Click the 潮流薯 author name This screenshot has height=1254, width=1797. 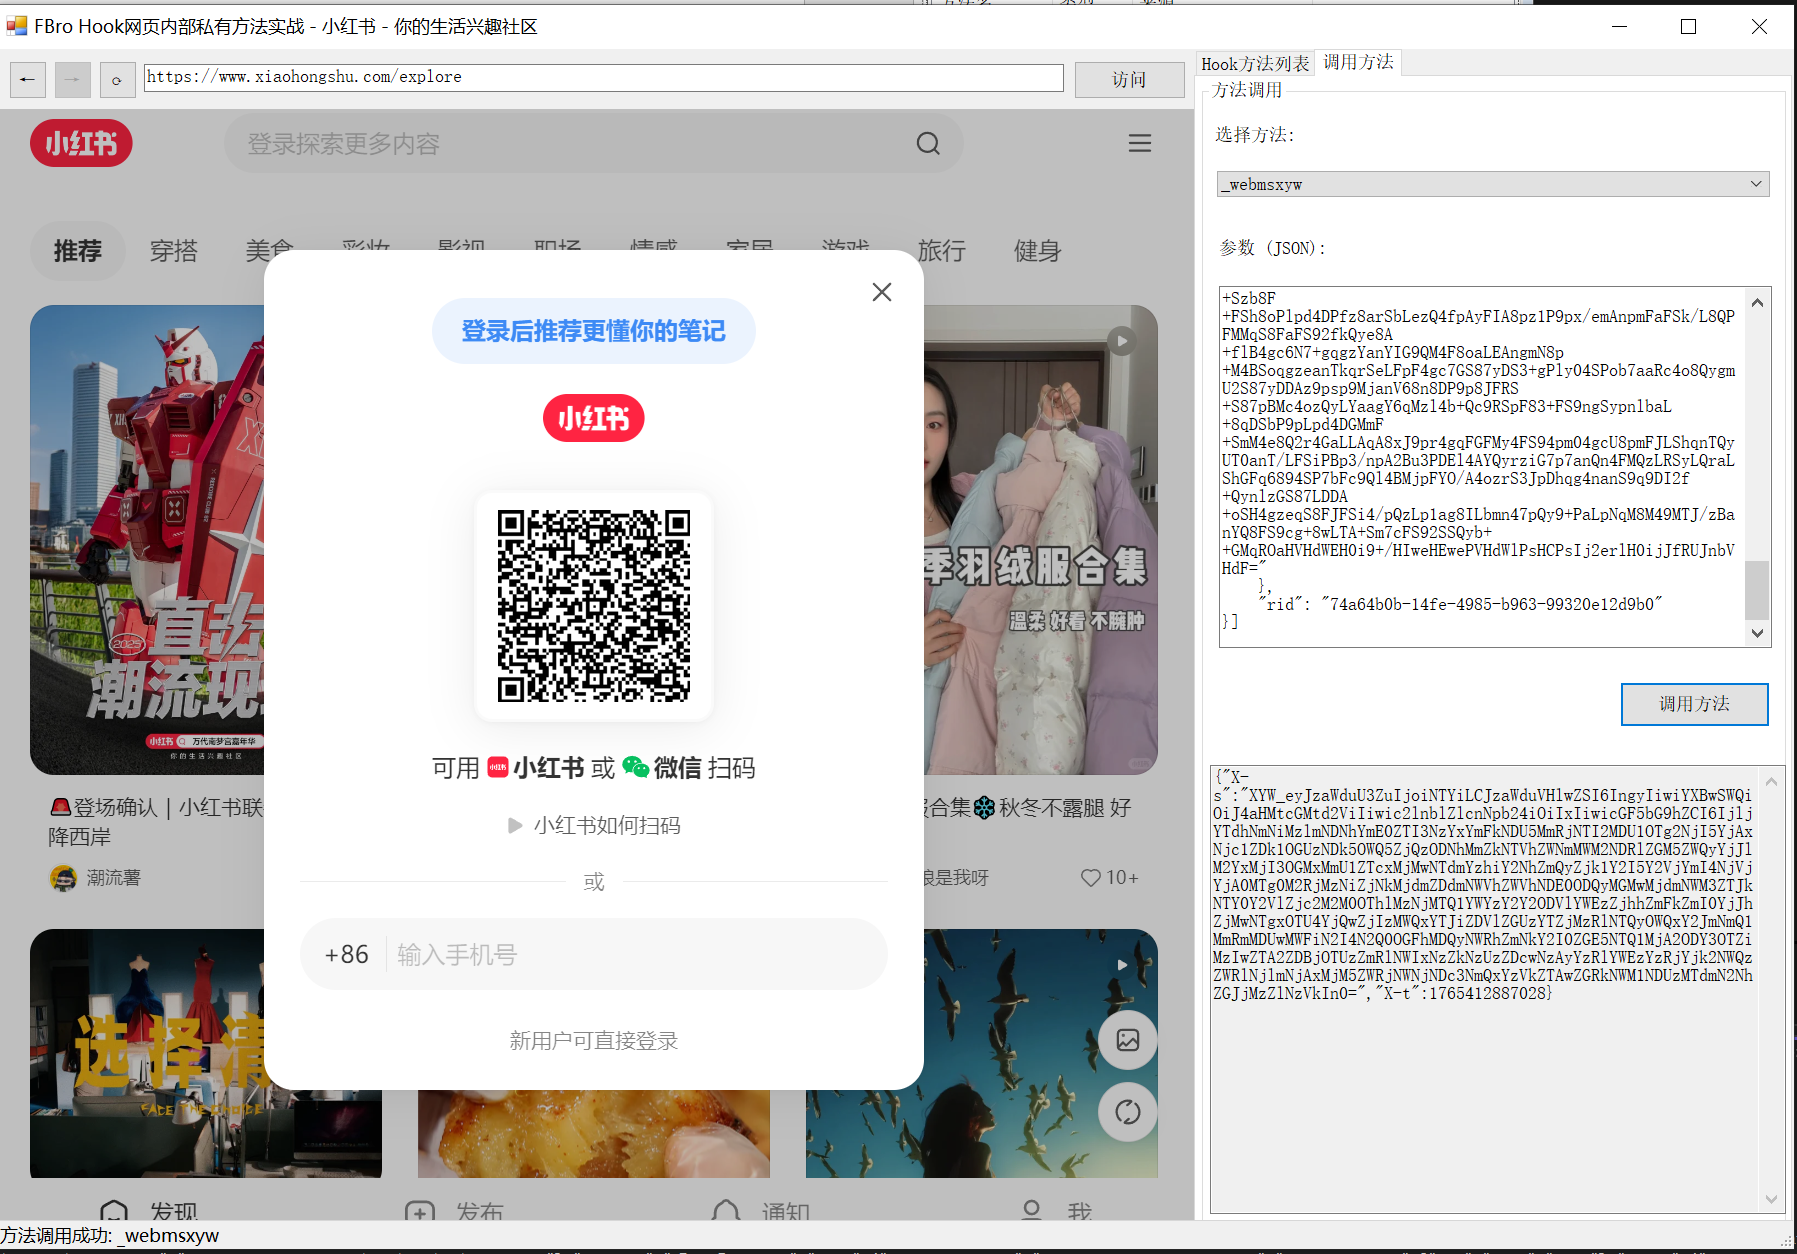[114, 878]
